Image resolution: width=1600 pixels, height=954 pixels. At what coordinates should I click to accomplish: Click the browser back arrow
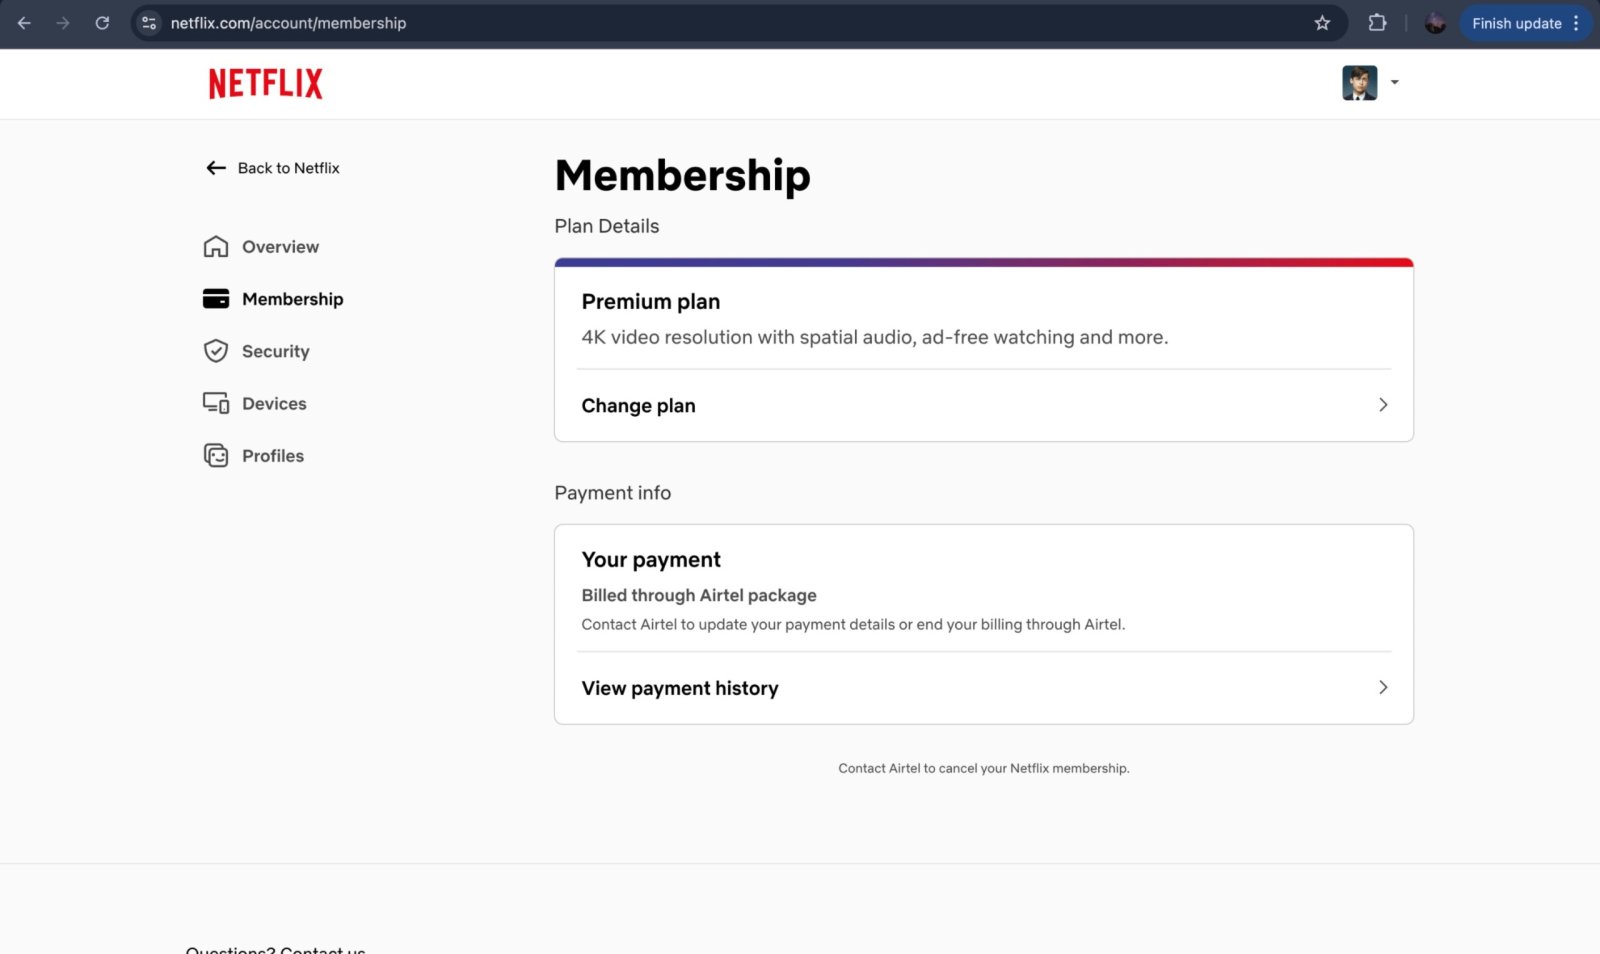click(24, 23)
